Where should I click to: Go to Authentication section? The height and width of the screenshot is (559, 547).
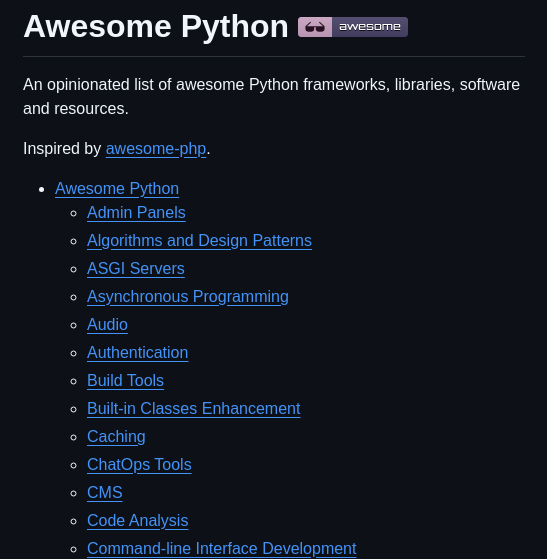pos(138,353)
